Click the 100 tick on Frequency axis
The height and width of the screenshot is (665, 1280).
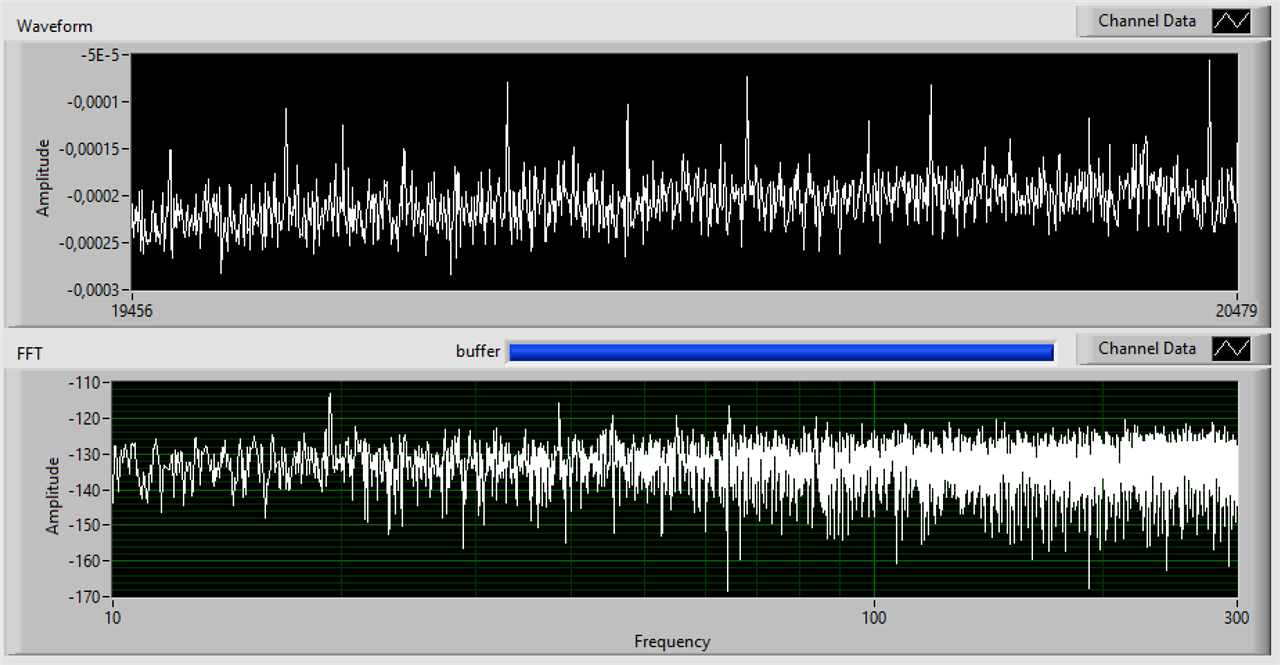click(875, 617)
